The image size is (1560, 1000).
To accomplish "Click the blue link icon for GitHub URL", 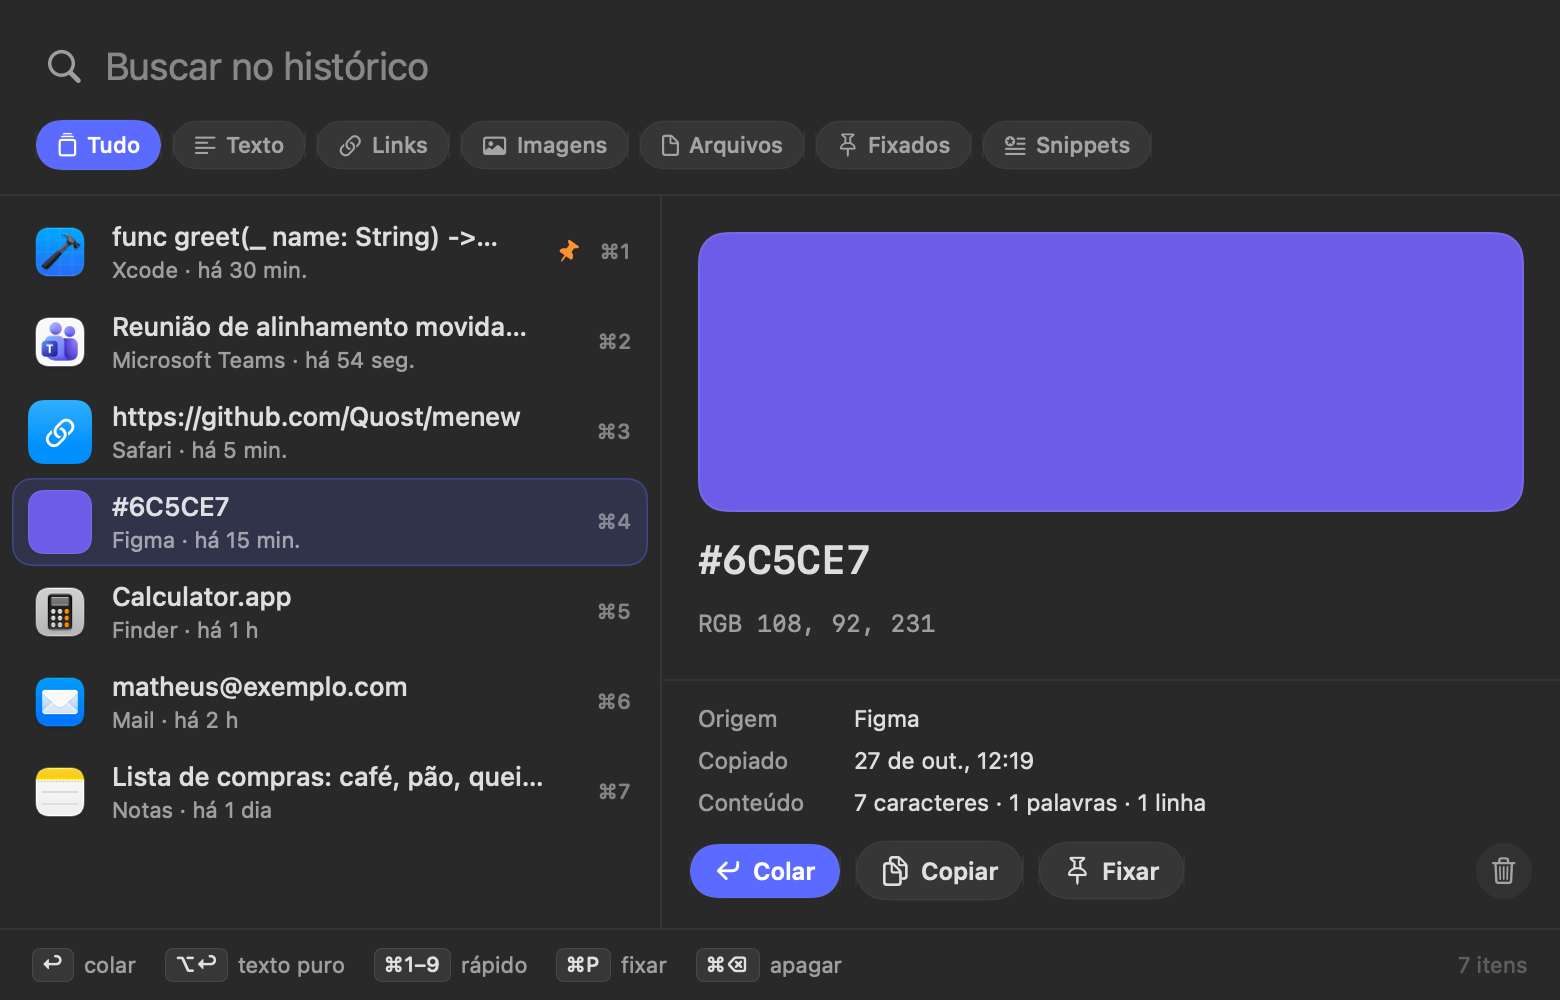I will tap(60, 432).
